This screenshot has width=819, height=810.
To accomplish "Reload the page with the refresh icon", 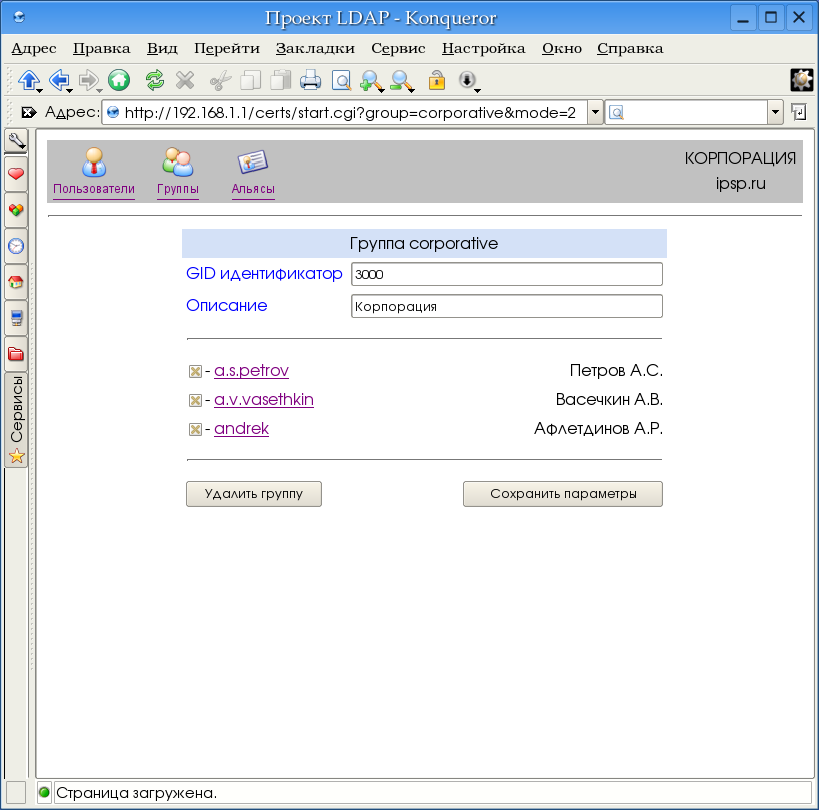I will [154, 80].
